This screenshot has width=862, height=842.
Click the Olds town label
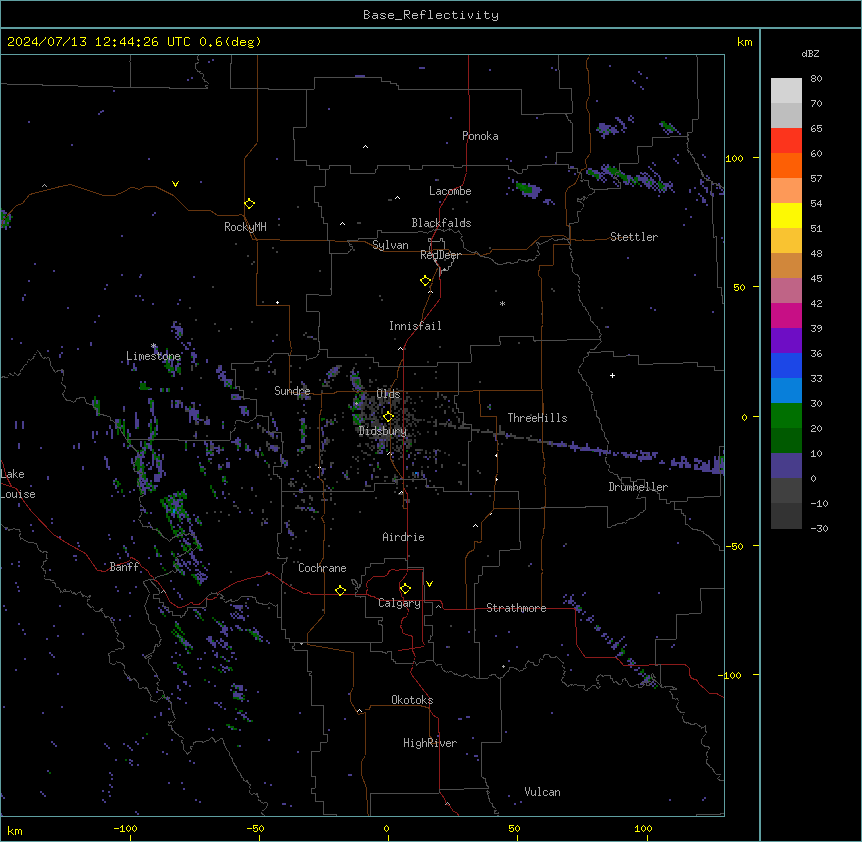(388, 394)
